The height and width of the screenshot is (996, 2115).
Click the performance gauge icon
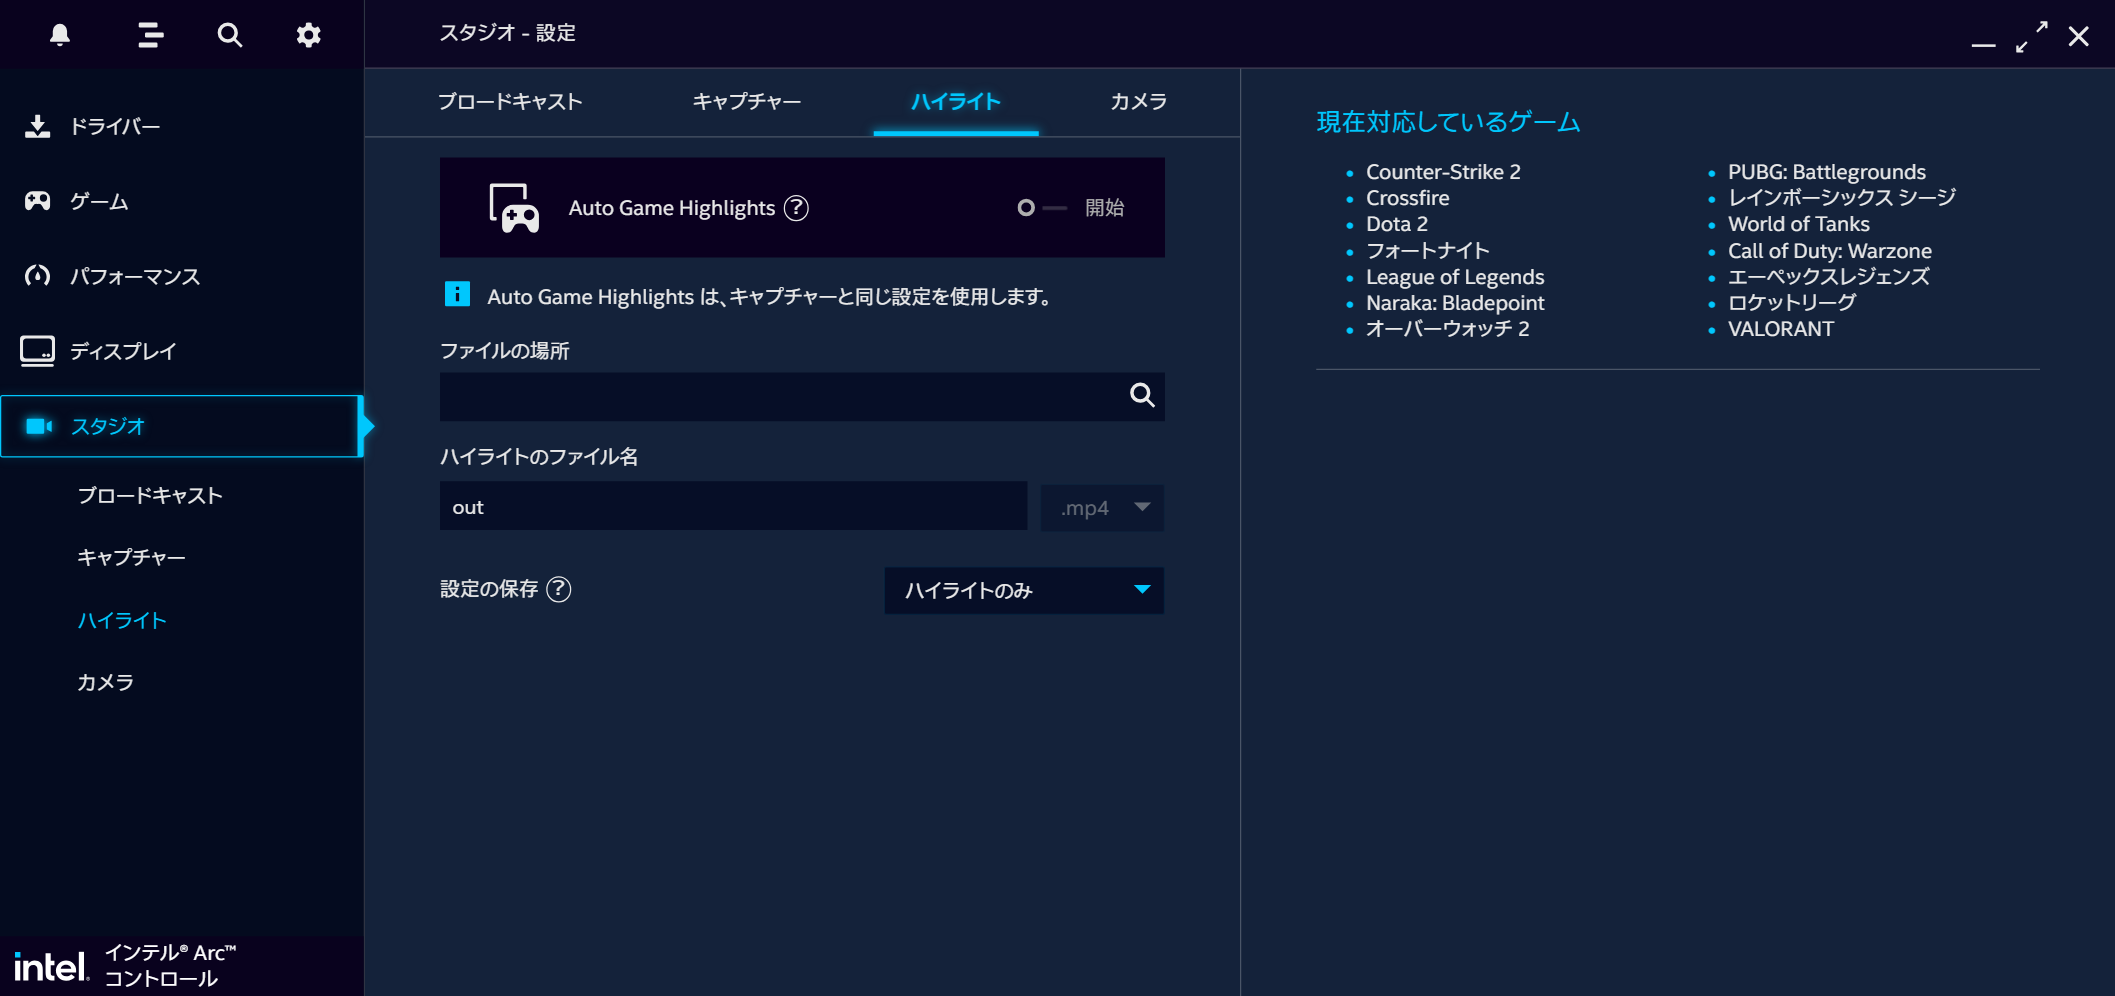point(38,276)
